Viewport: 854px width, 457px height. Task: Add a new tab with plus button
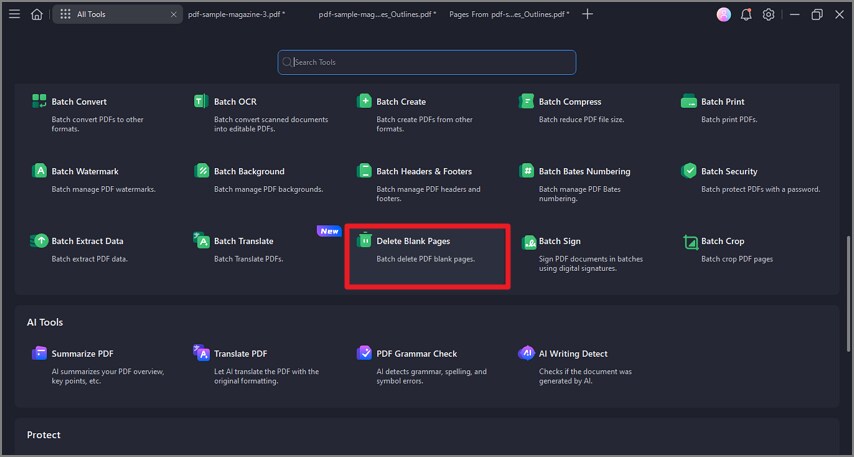(x=587, y=14)
